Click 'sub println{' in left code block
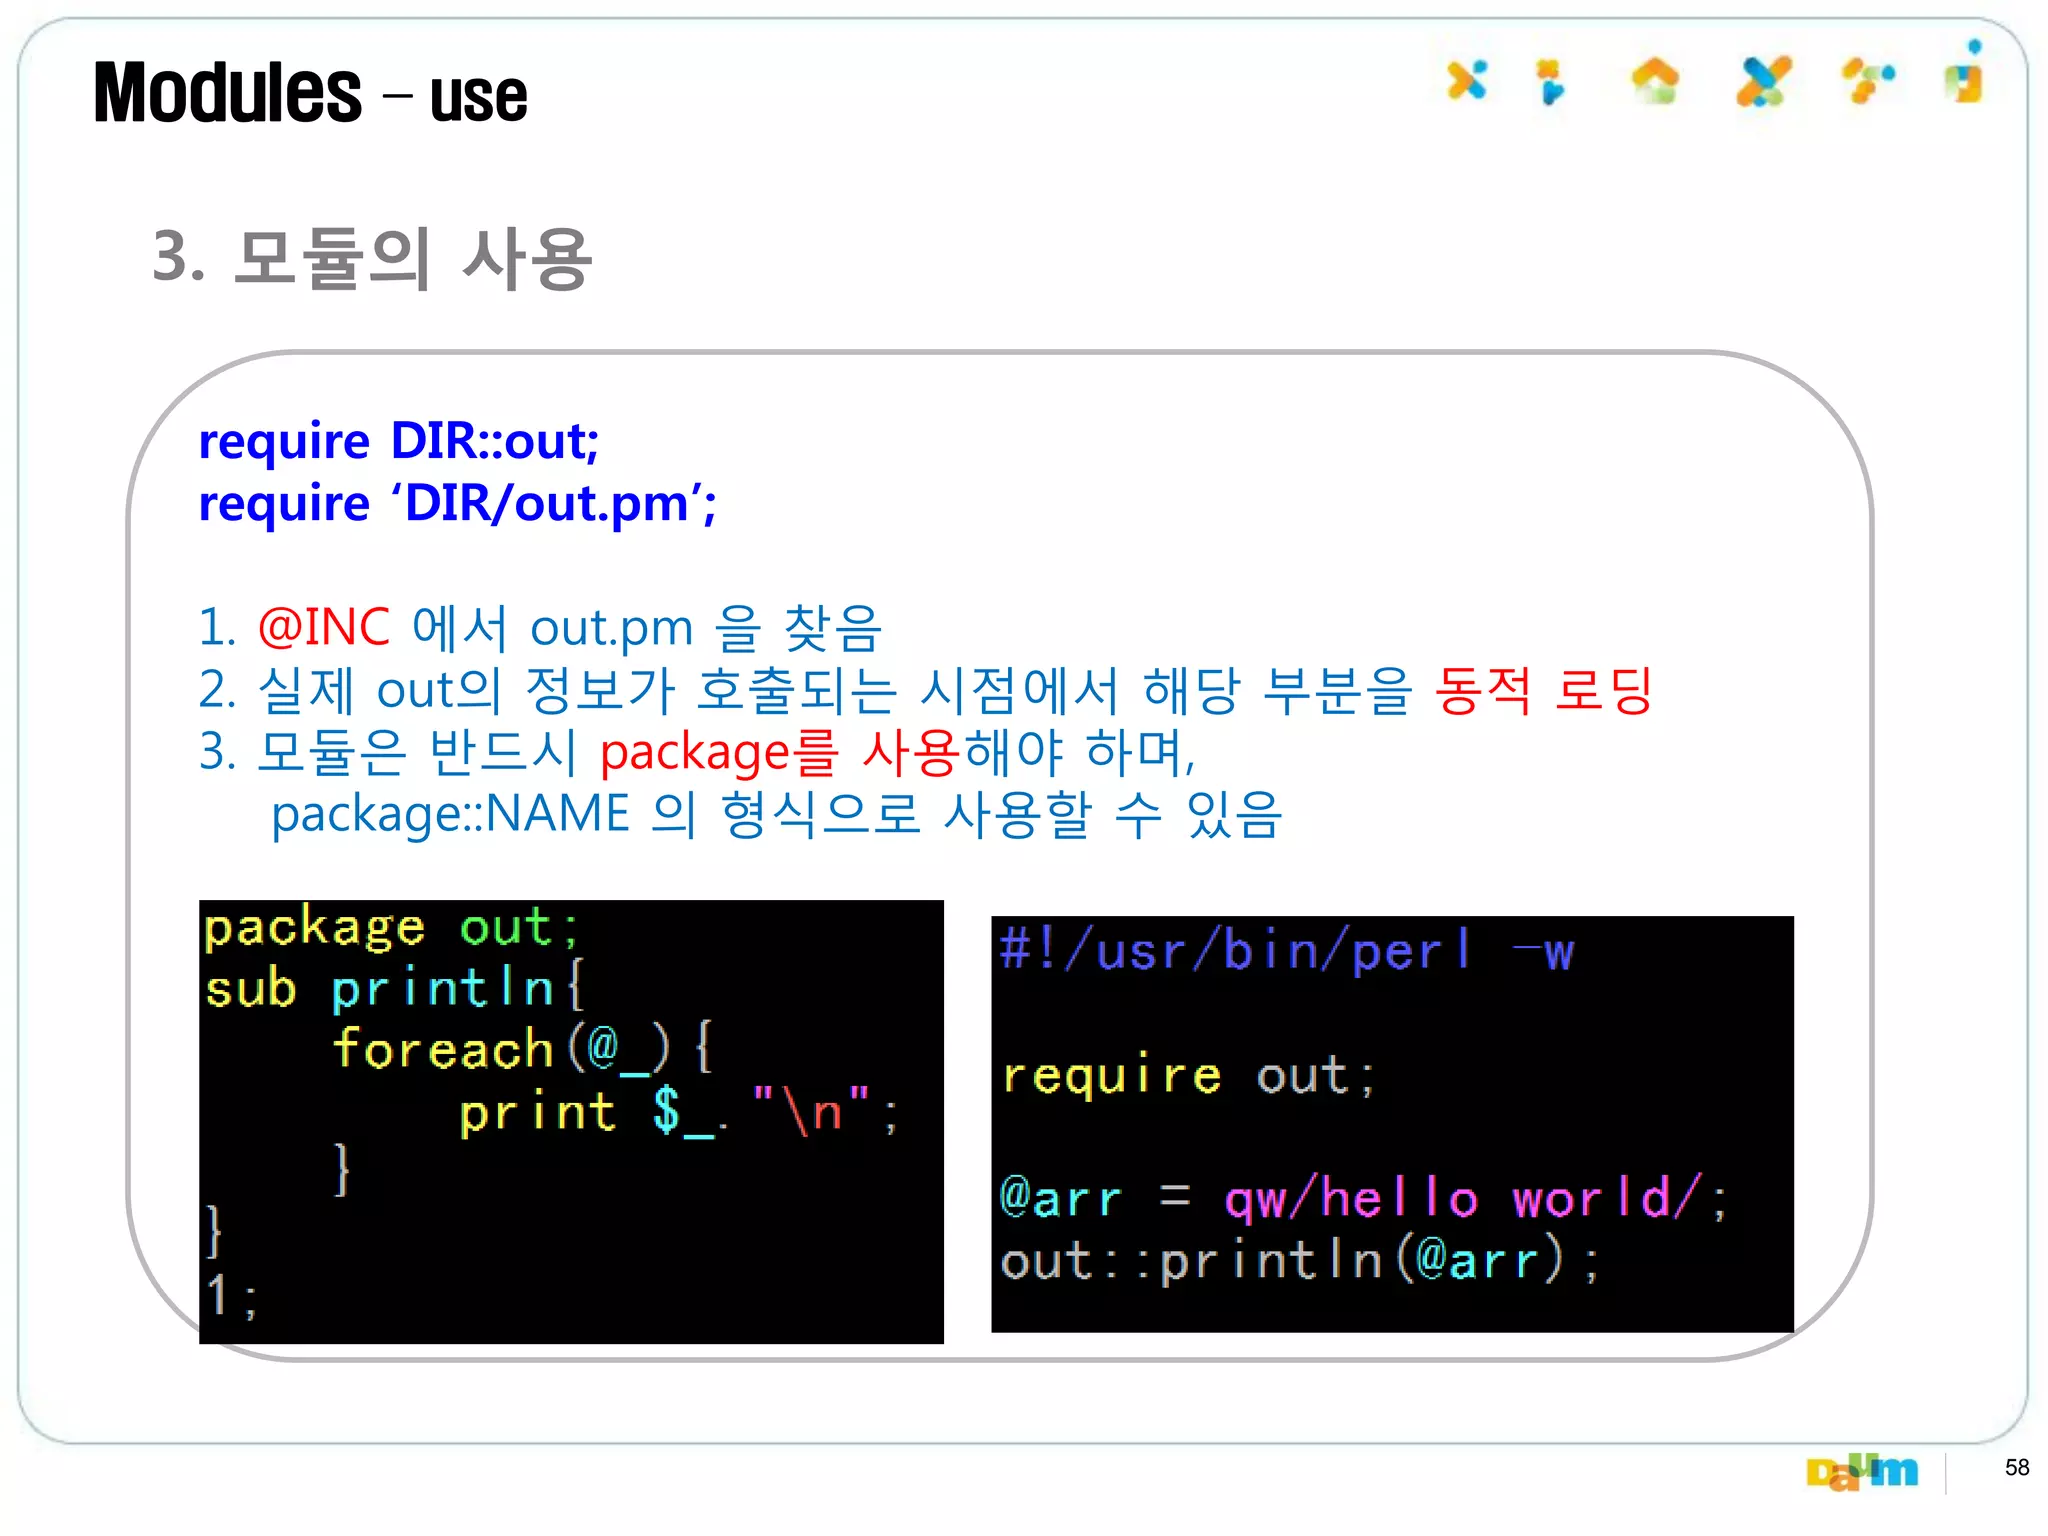The width and height of the screenshot is (2048, 1536). pos(395,988)
